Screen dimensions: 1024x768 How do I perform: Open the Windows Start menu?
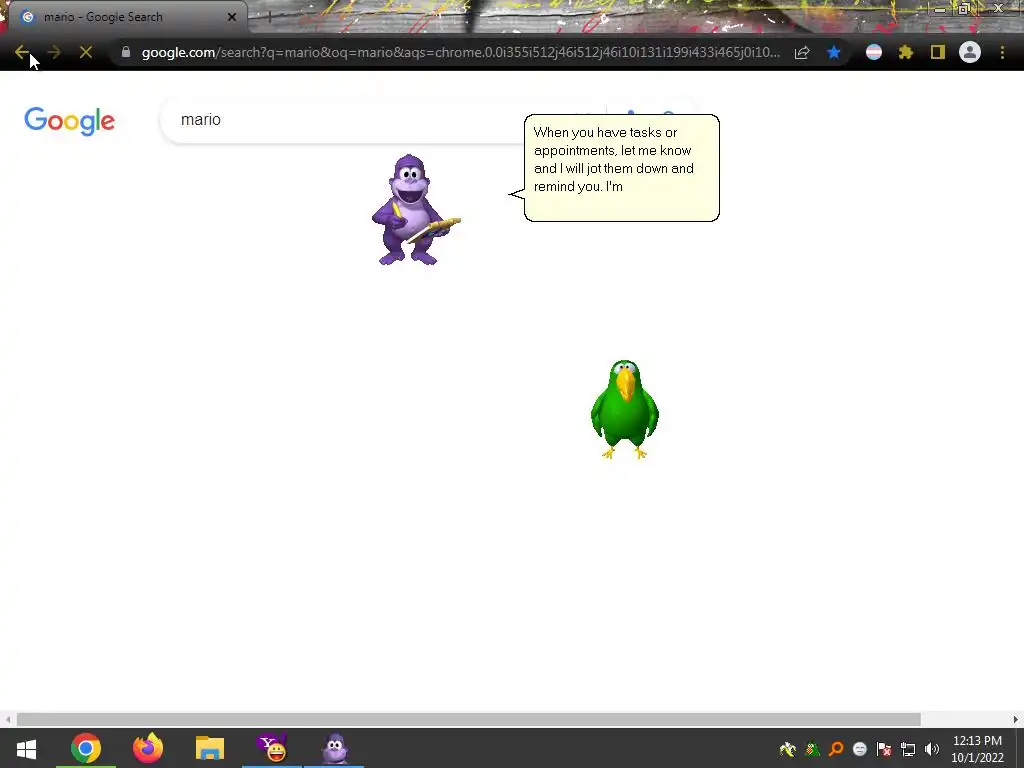(26, 748)
